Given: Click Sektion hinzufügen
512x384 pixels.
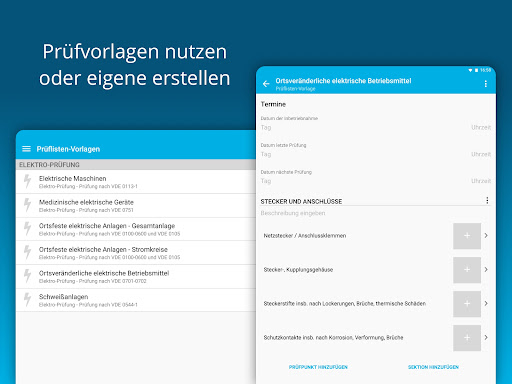Looking at the screenshot, I should tap(433, 367).
